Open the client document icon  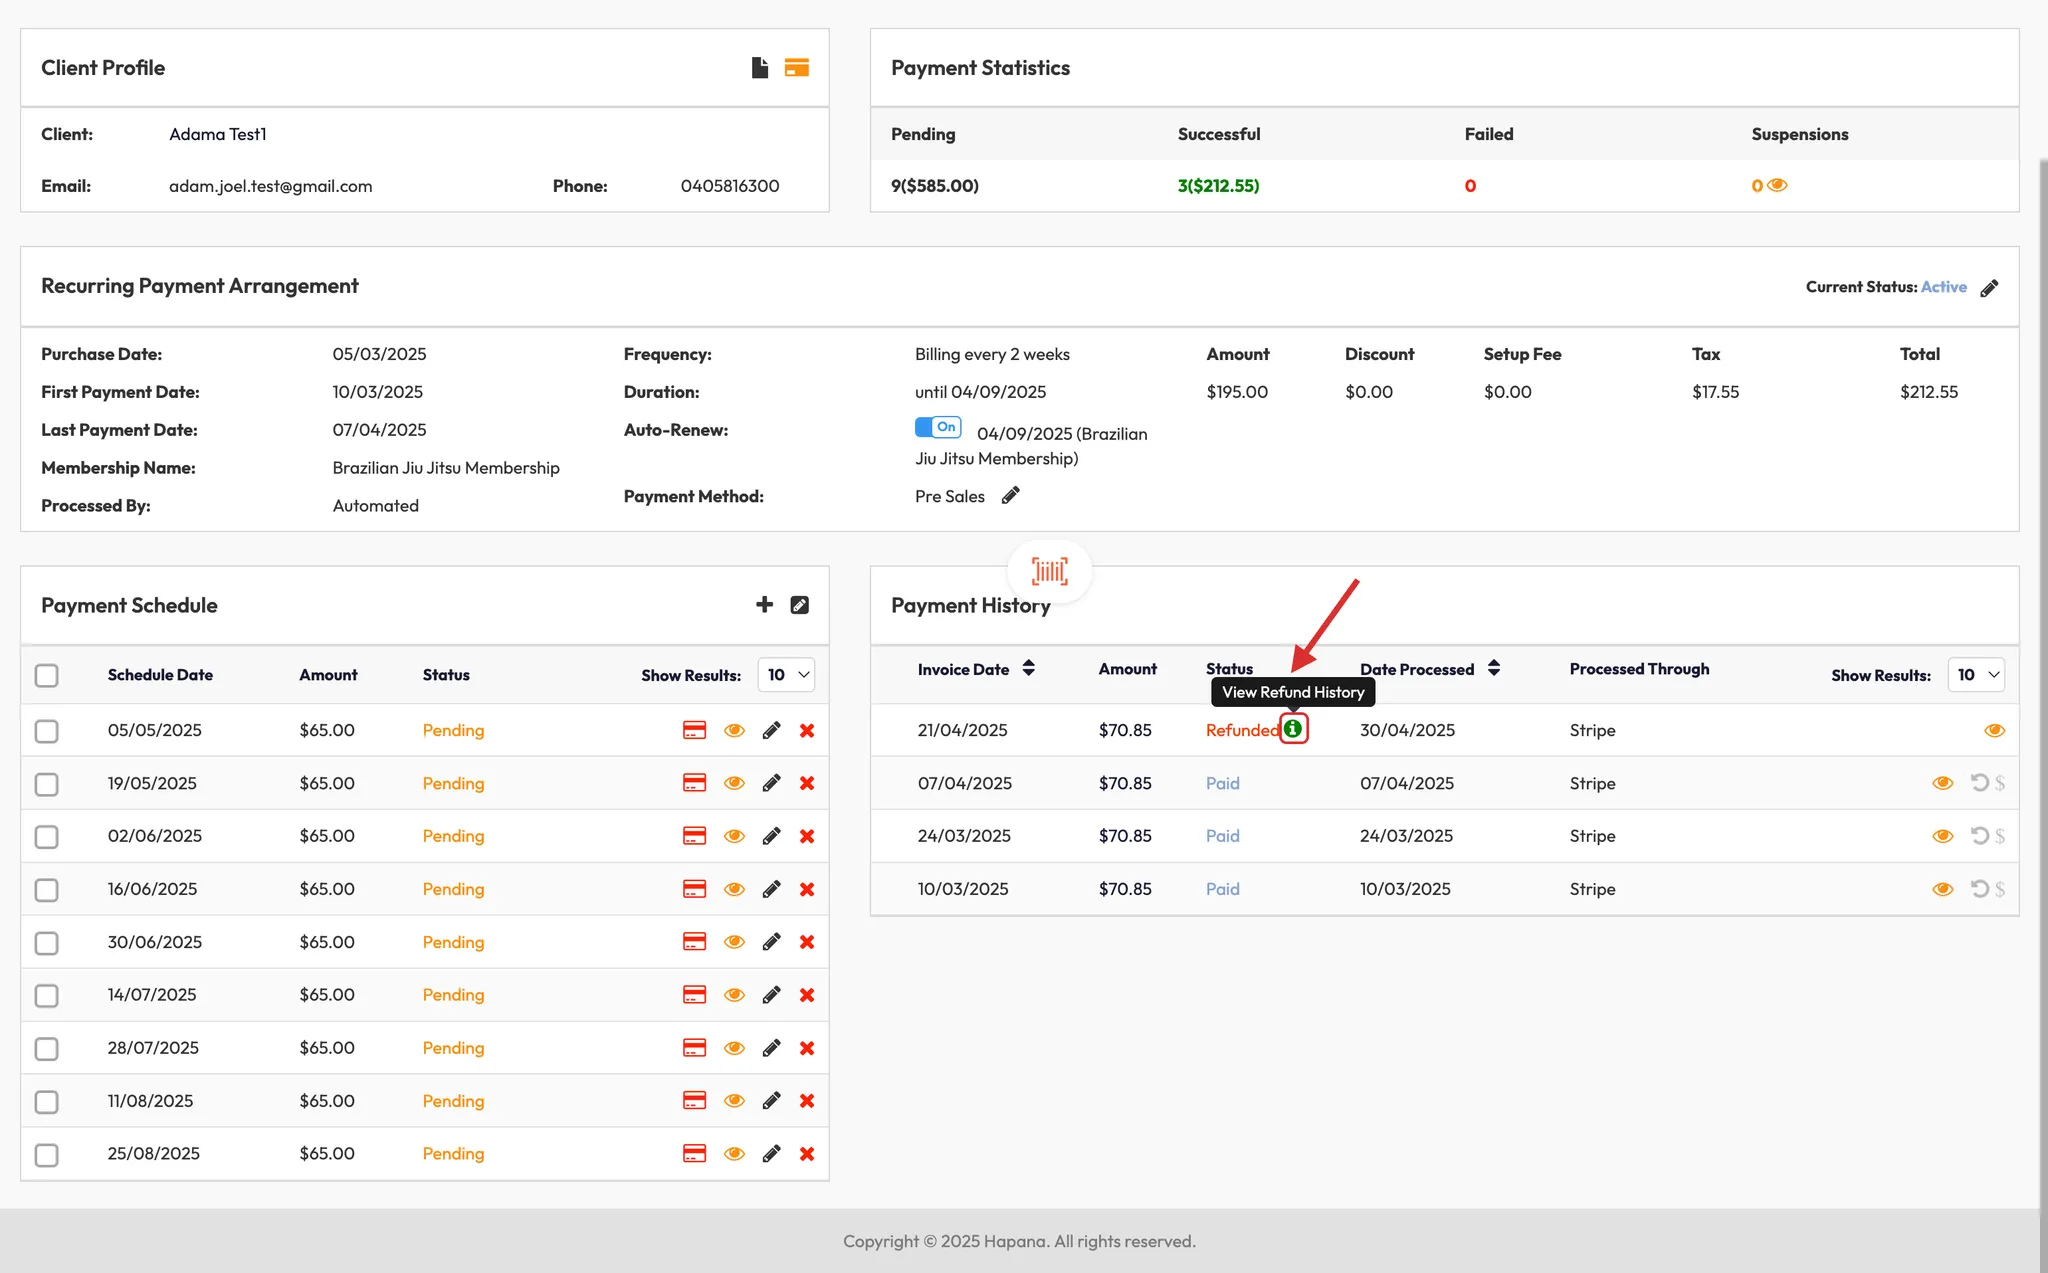pyautogui.click(x=760, y=68)
